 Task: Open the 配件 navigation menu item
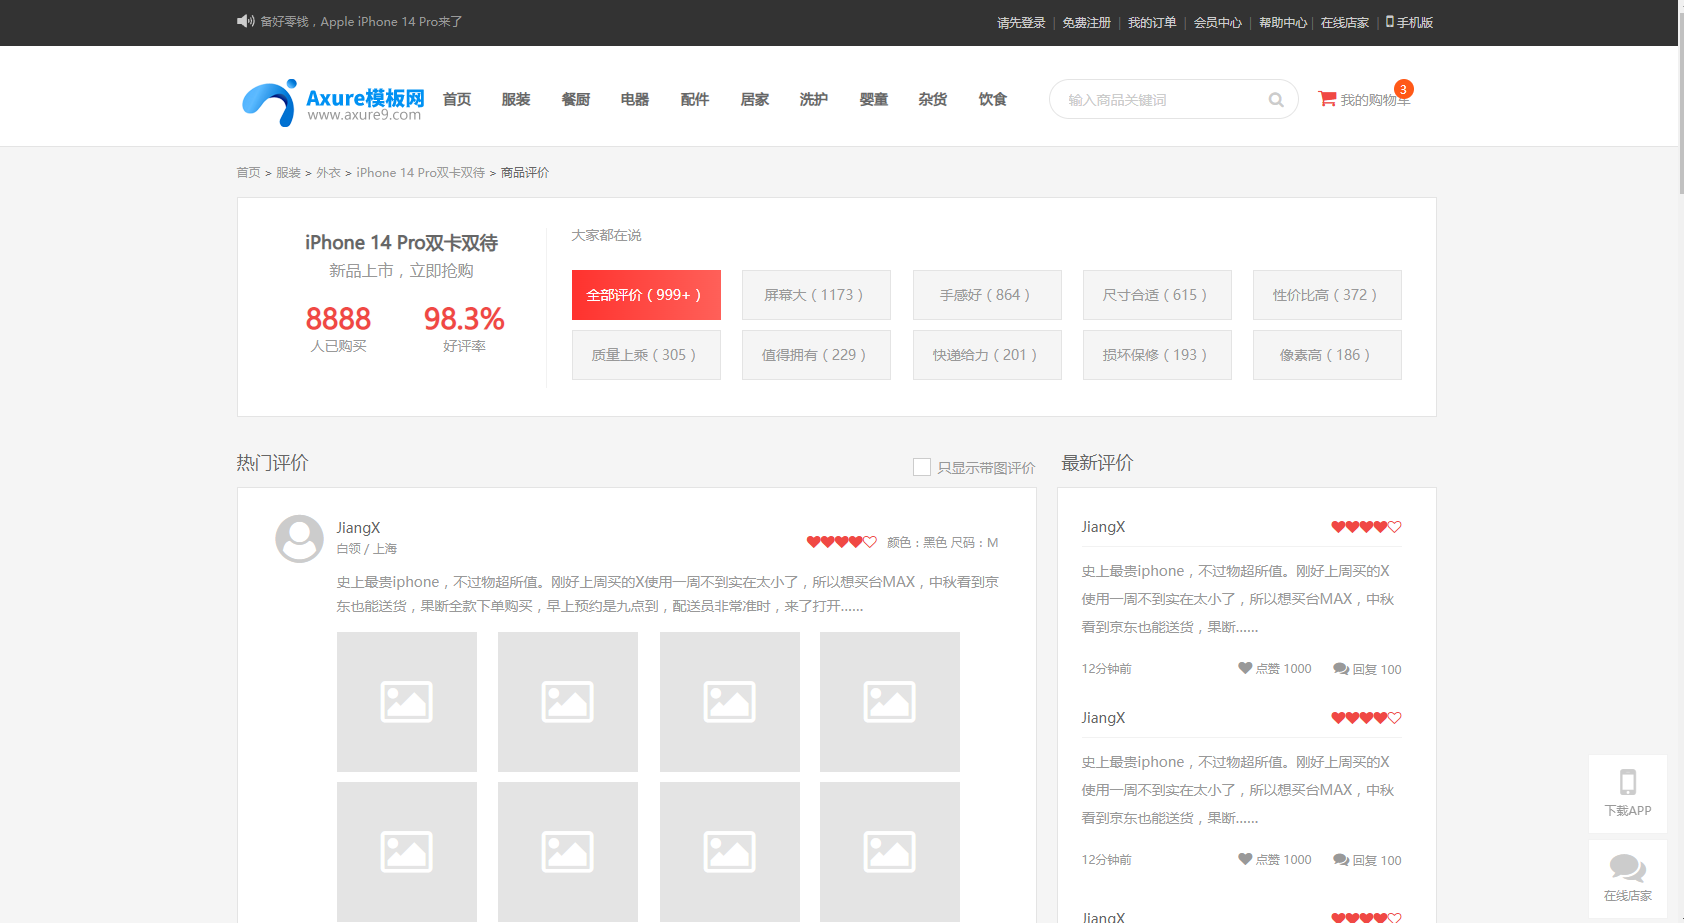click(695, 99)
